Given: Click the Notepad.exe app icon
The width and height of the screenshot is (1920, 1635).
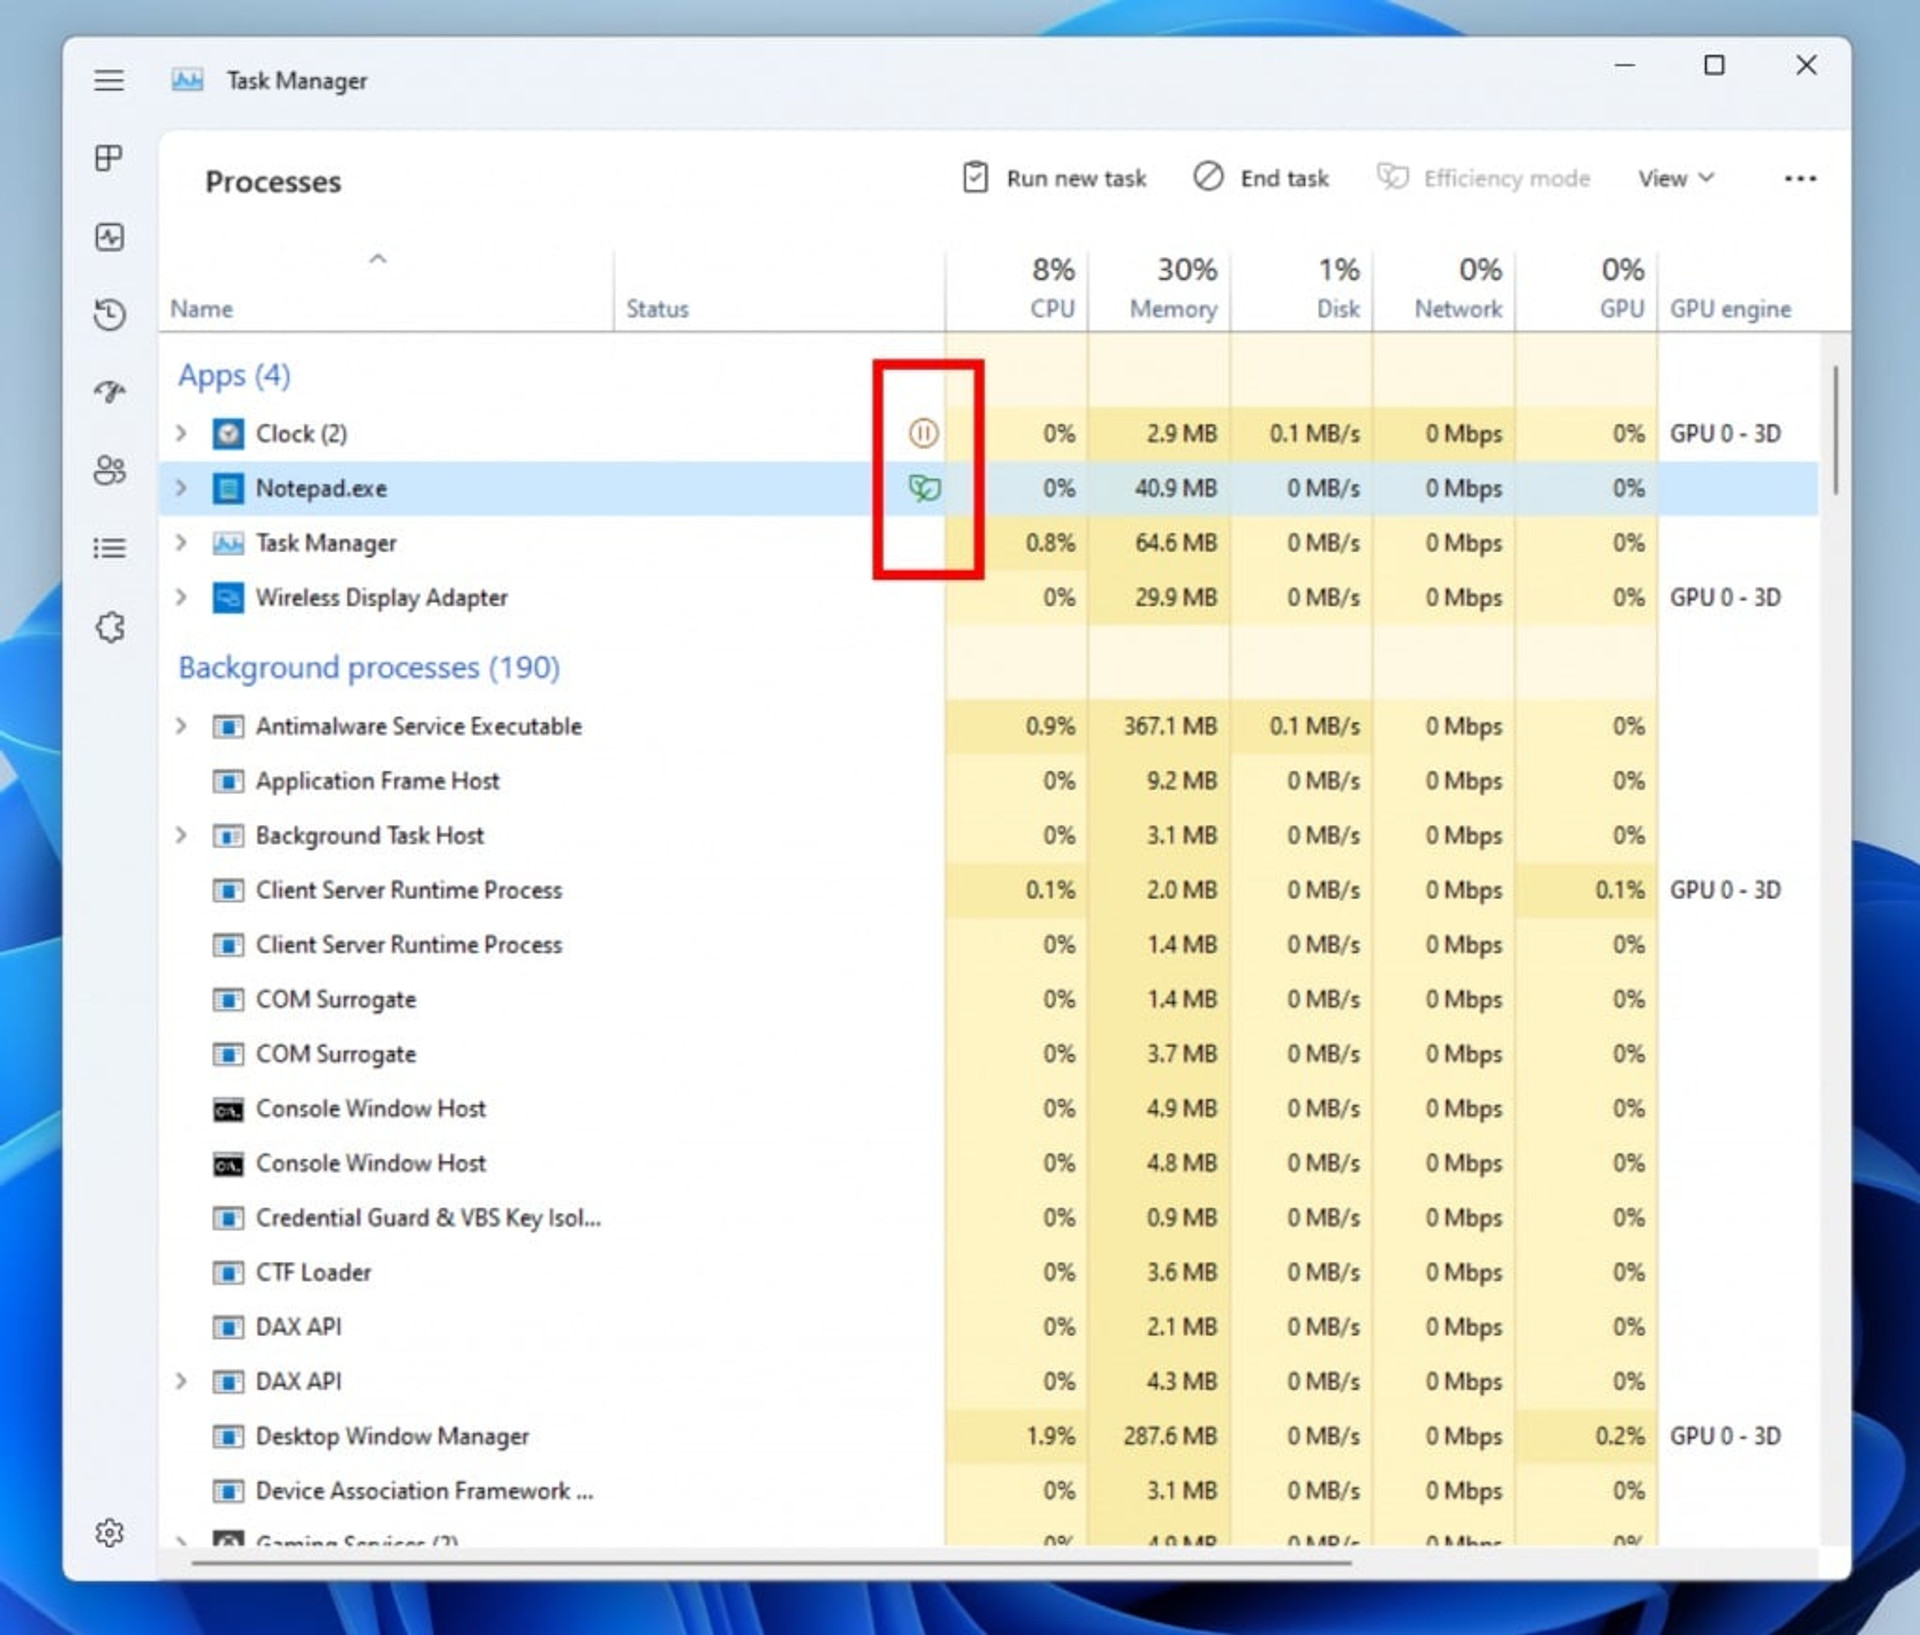Looking at the screenshot, I should (x=228, y=488).
